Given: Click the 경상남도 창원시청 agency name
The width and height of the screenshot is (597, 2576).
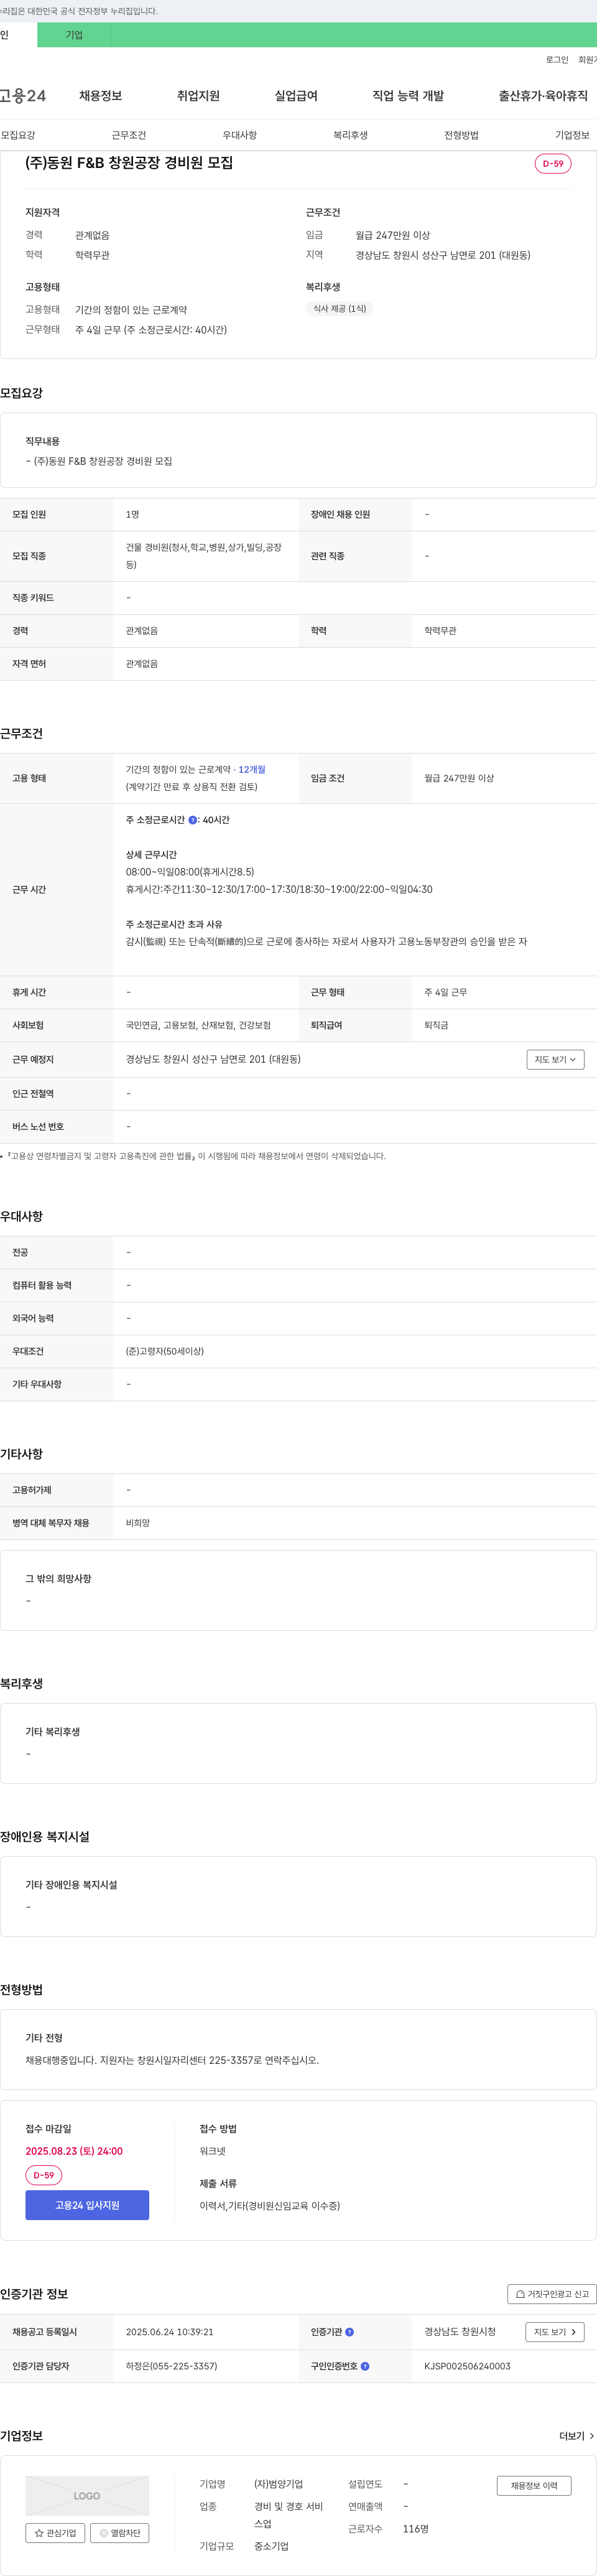Looking at the screenshot, I should (460, 2332).
